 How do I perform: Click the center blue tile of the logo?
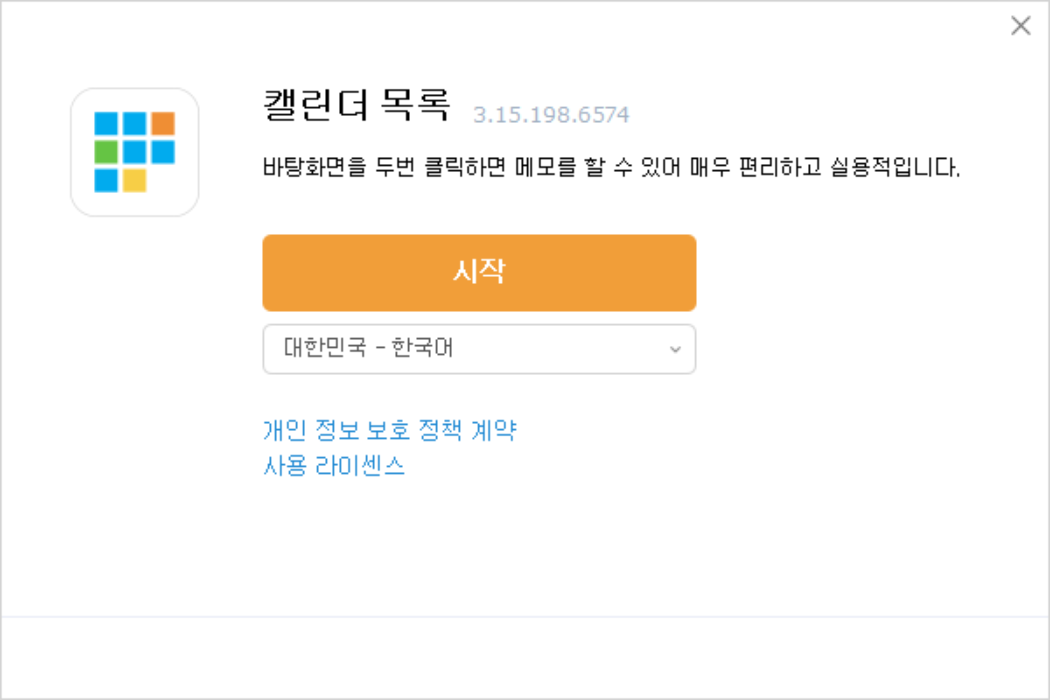click(134, 152)
